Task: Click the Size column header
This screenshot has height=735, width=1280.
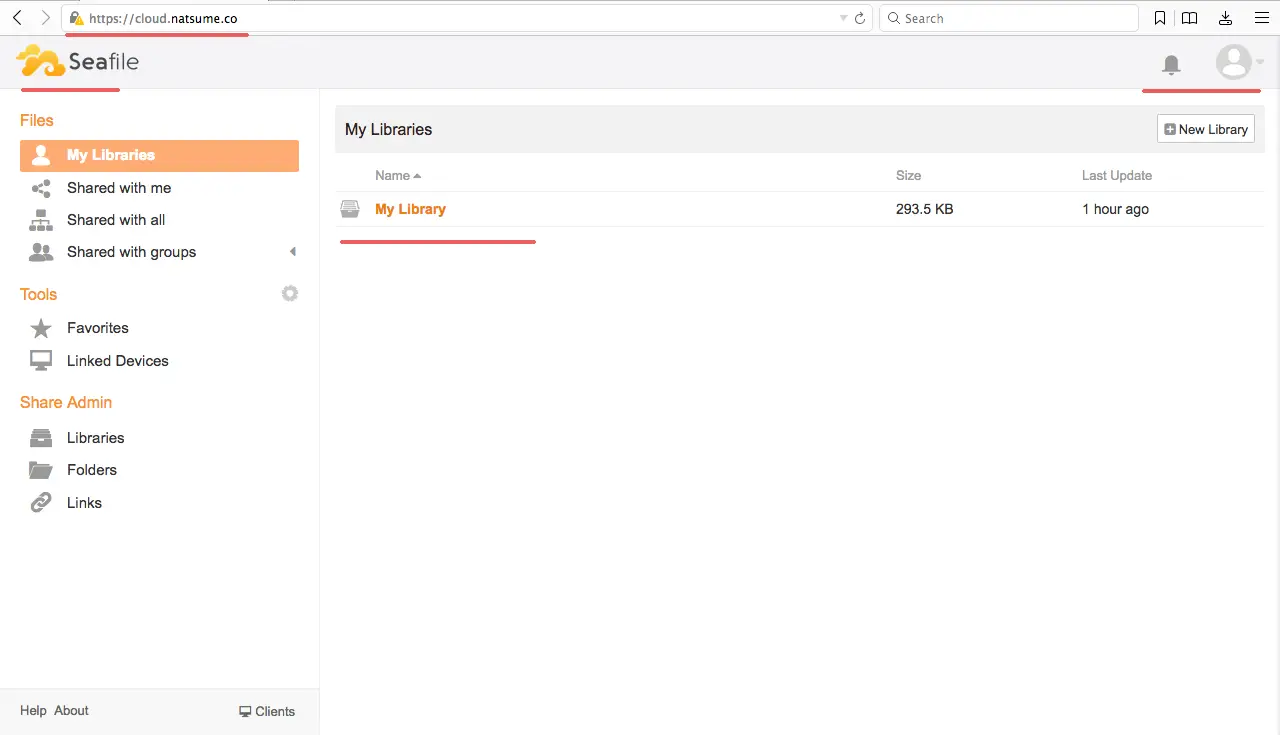Action: [x=908, y=175]
